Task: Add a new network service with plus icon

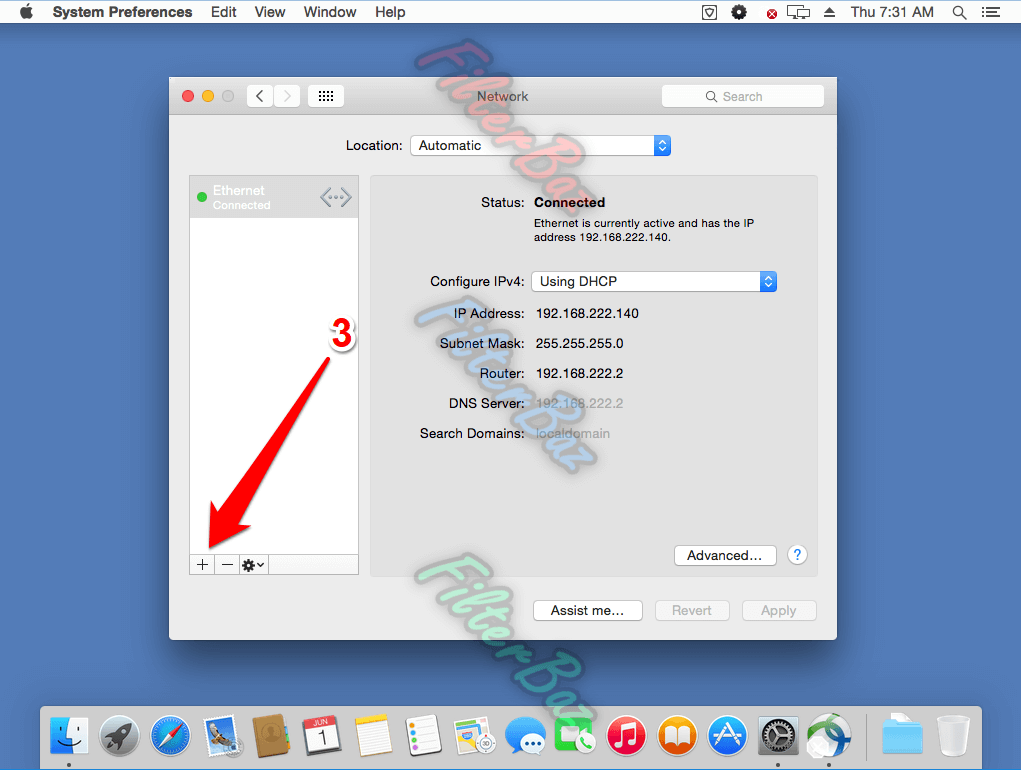Action: tap(201, 563)
